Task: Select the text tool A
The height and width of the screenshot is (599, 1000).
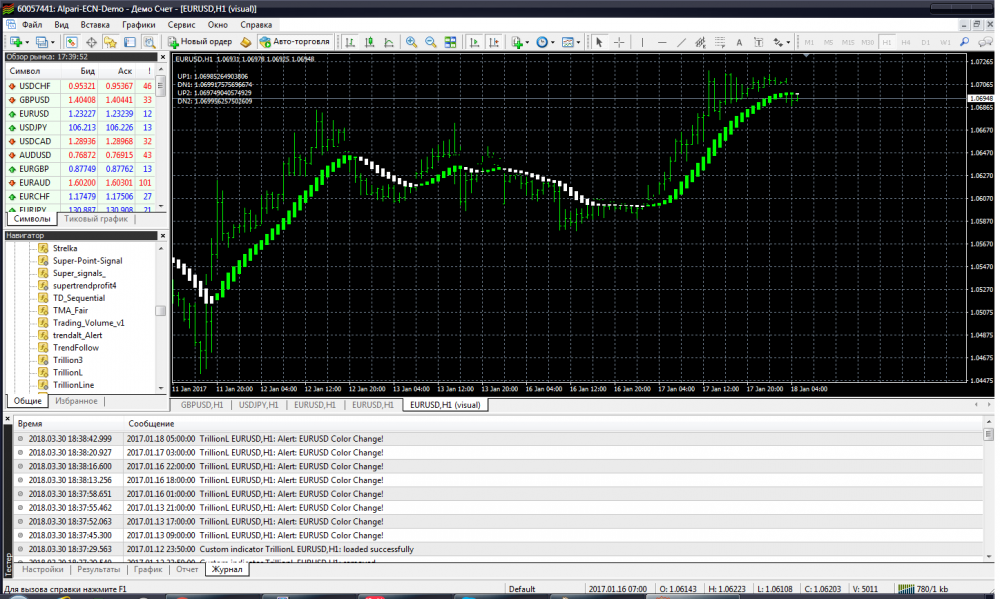Action: click(739, 42)
